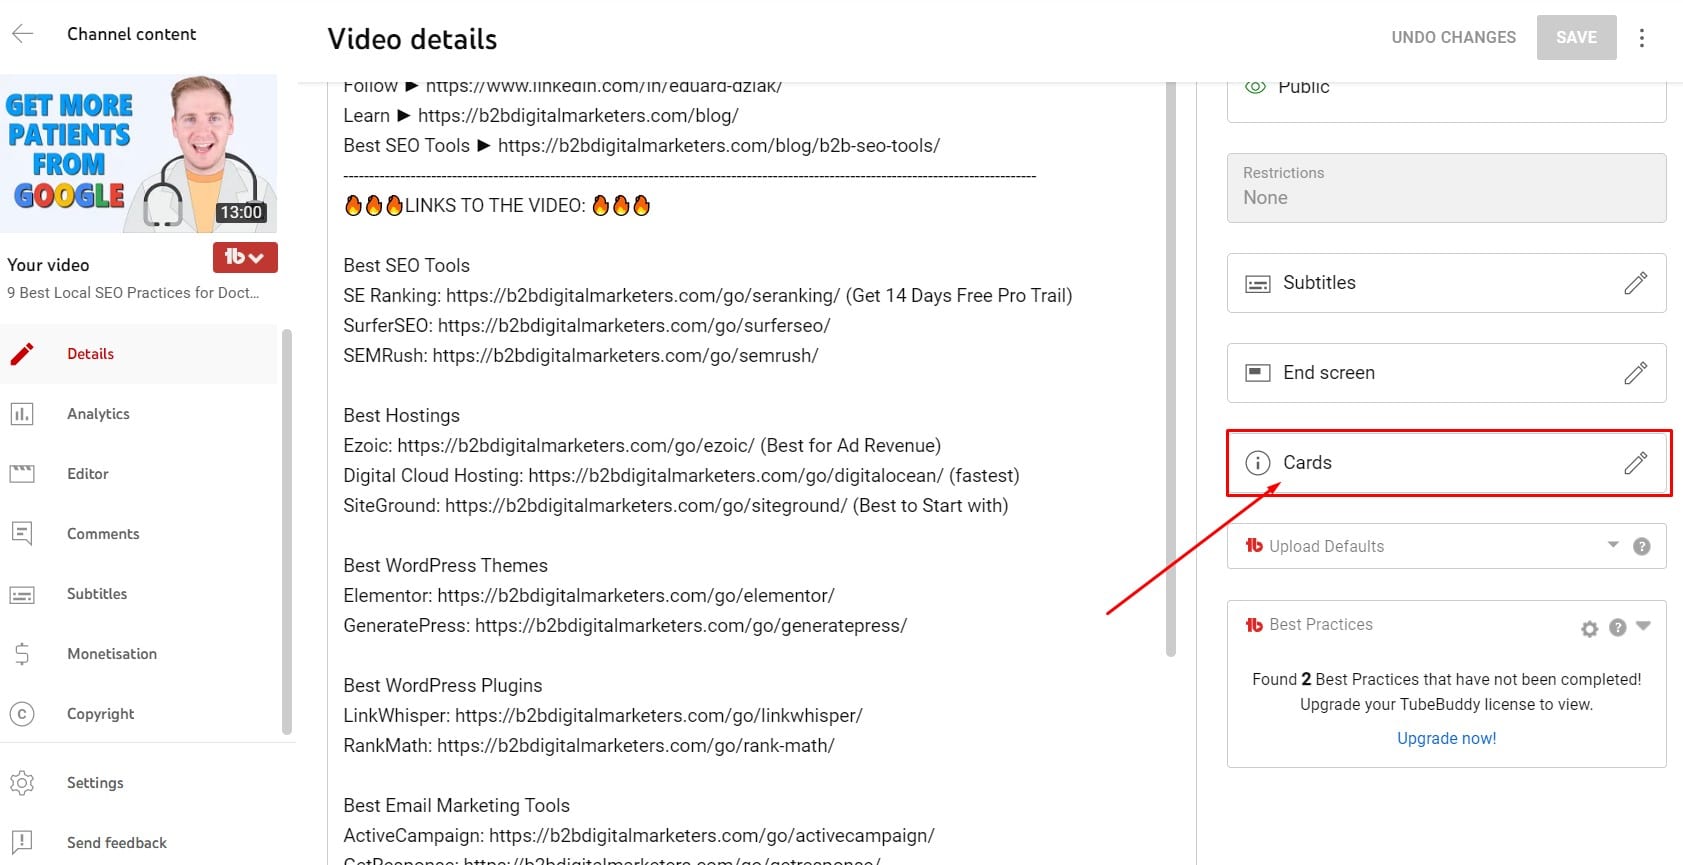Click the SAVE button
The width and height of the screenshot is (1683, 865).
point(1576,38)
